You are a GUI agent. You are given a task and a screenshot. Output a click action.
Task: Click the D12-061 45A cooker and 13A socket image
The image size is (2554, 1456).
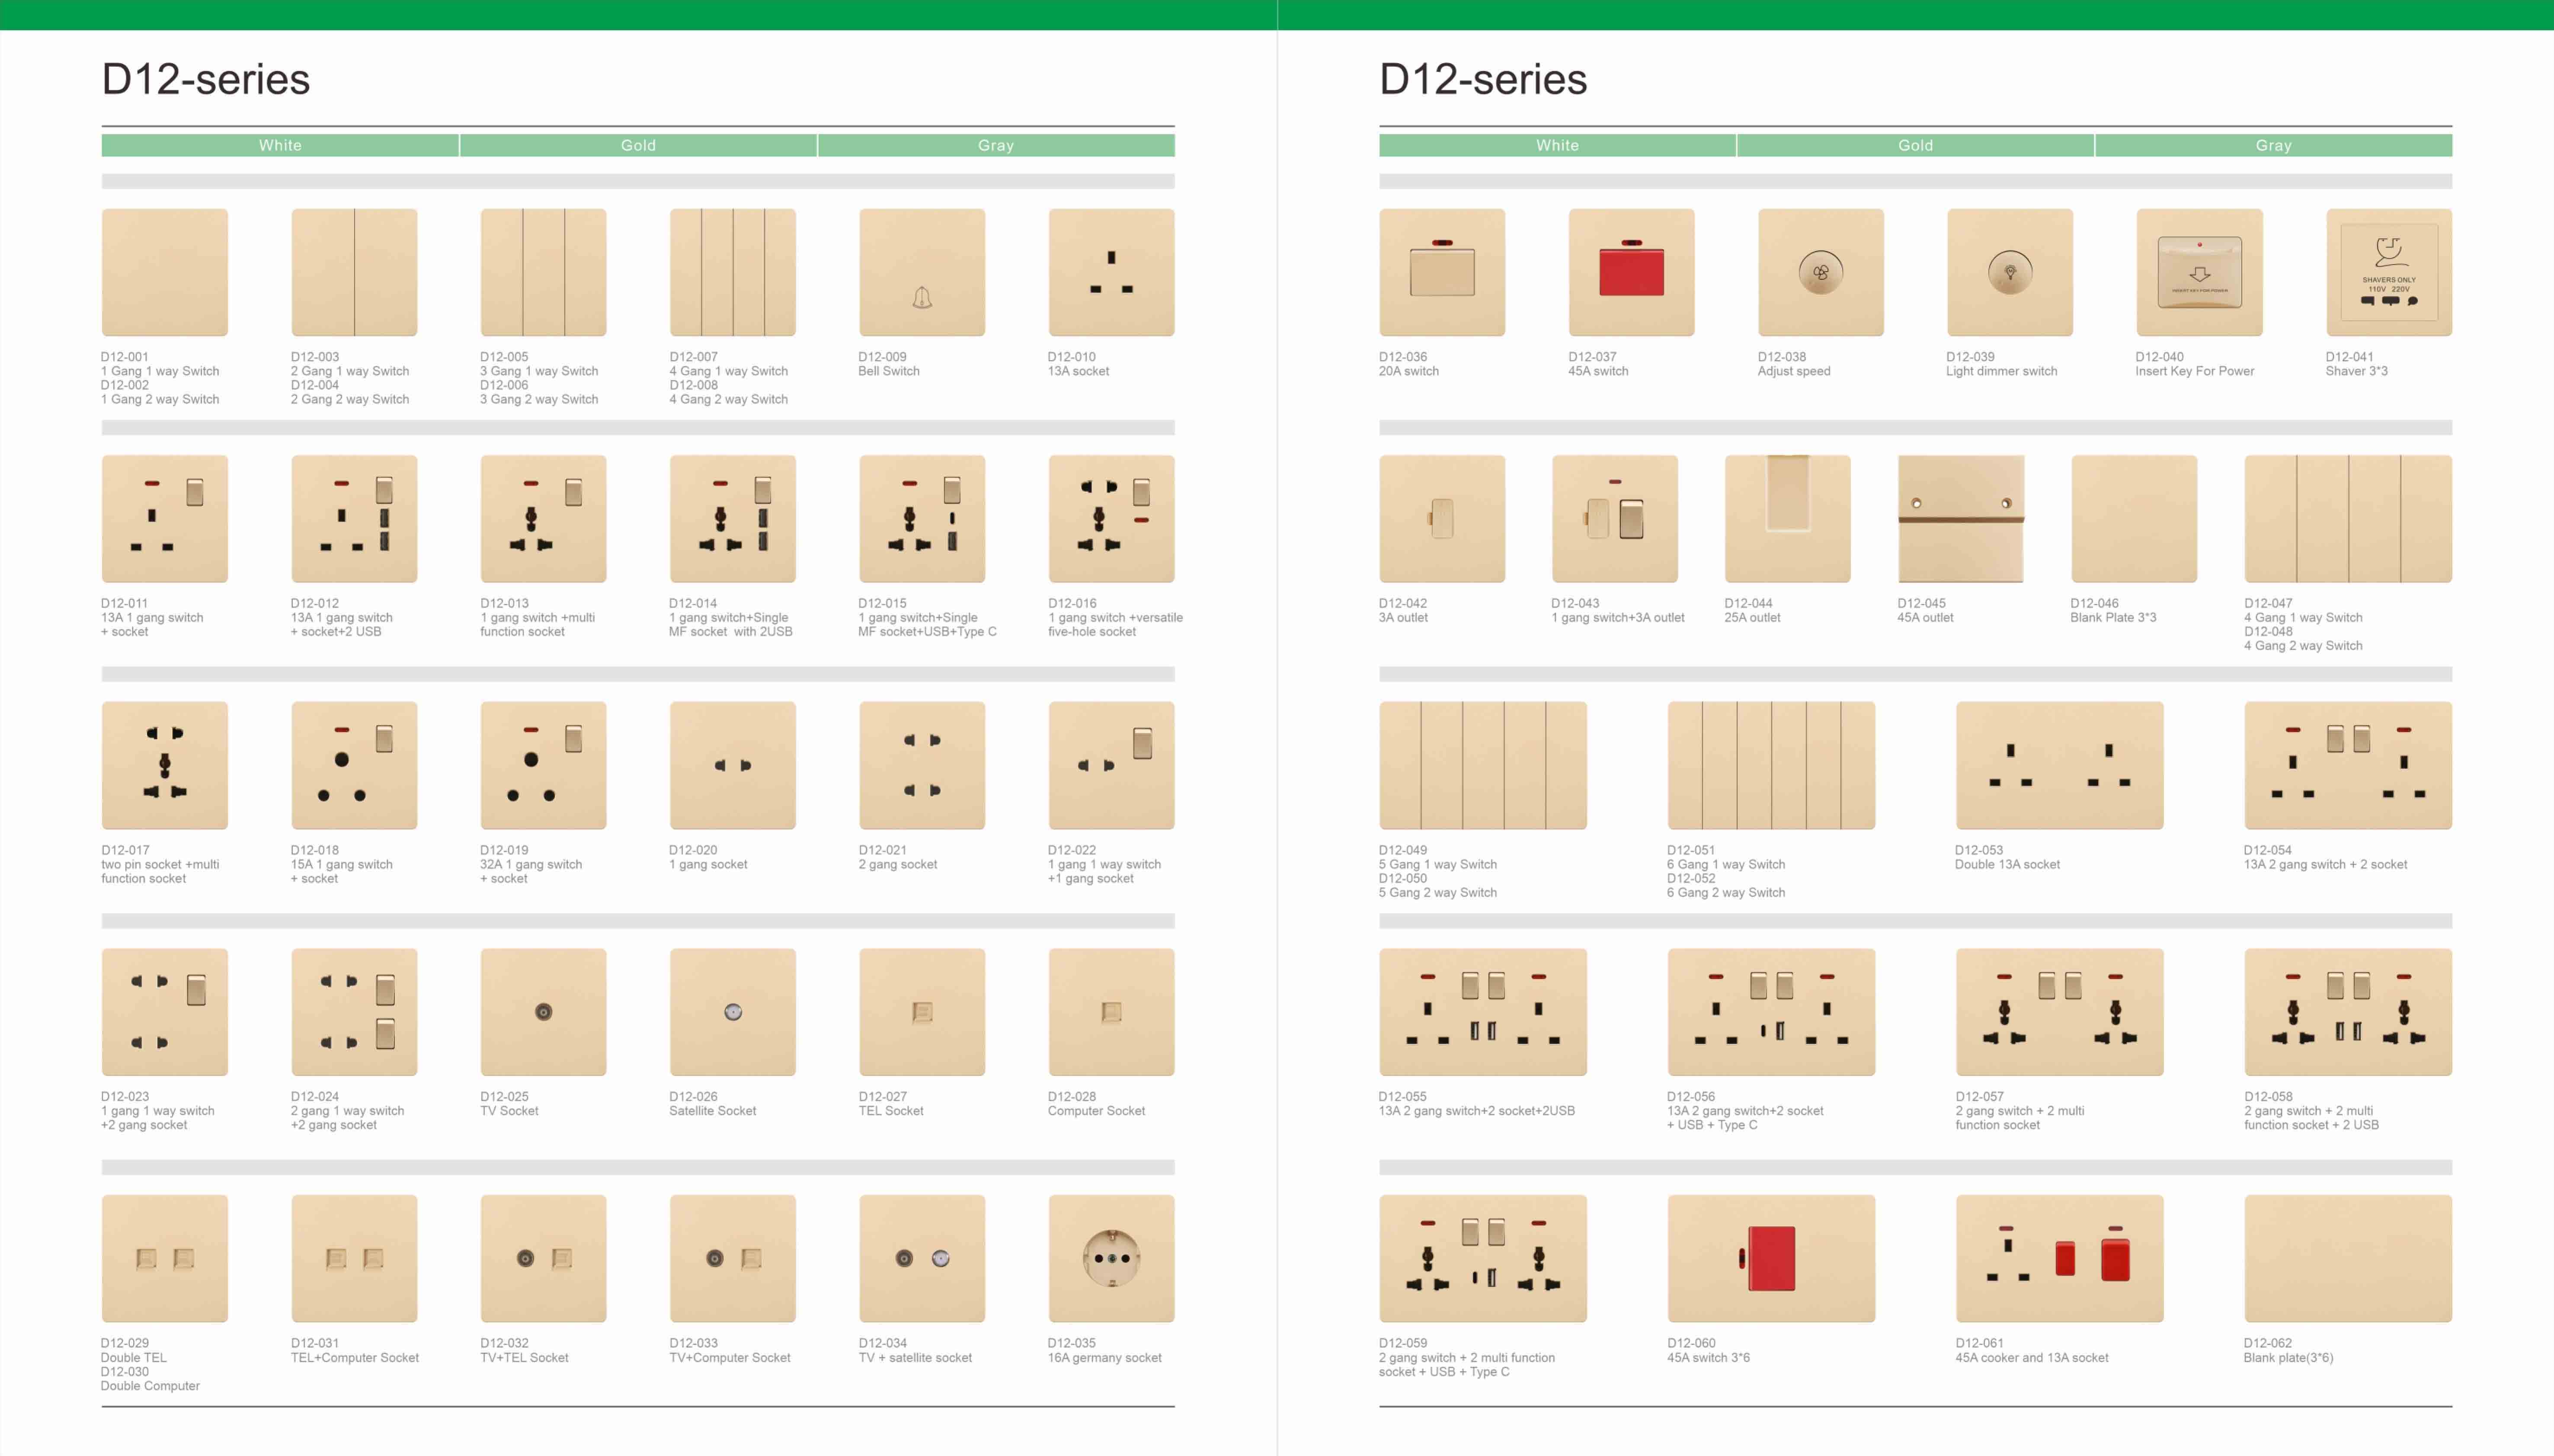click(x=2060, y=1258)
